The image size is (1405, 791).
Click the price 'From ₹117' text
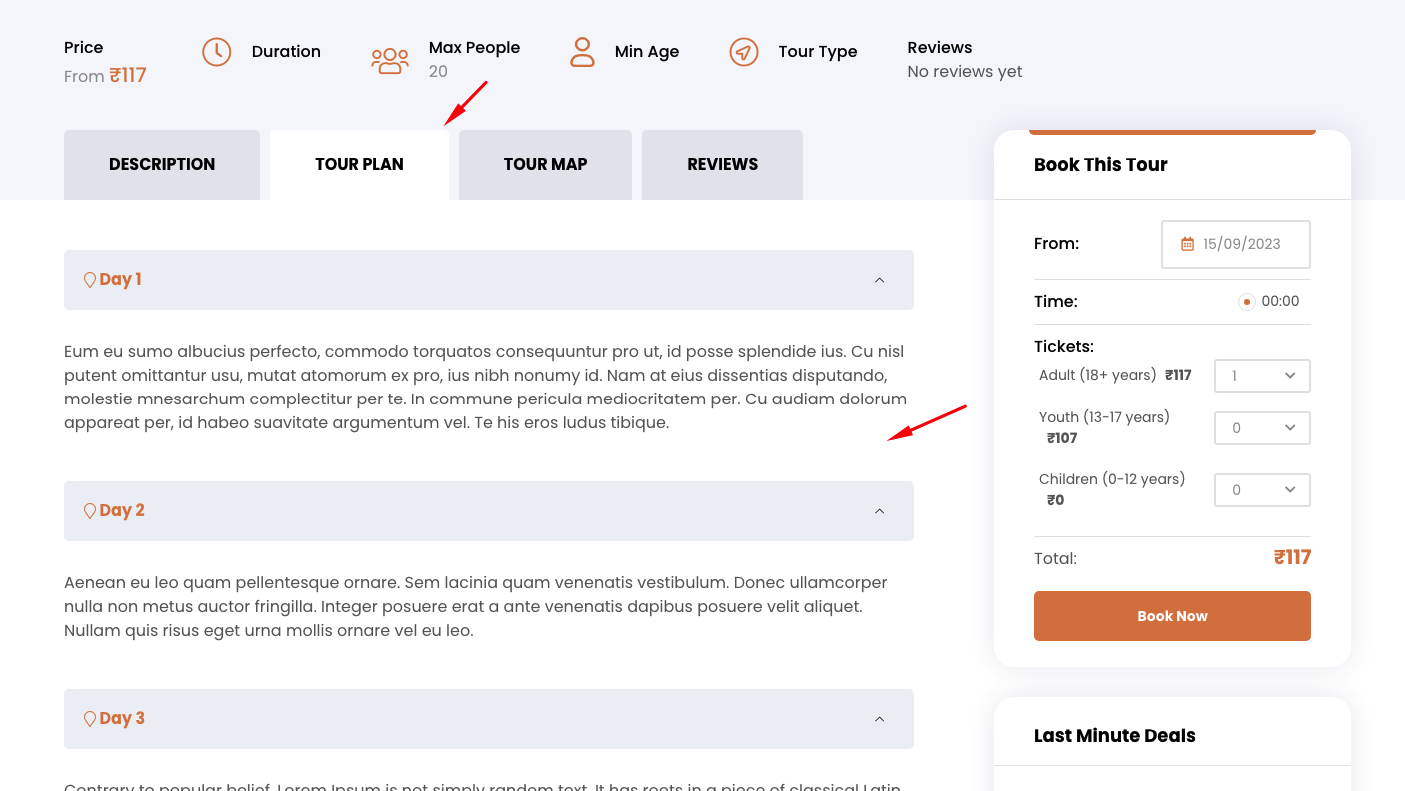(105, 76)
